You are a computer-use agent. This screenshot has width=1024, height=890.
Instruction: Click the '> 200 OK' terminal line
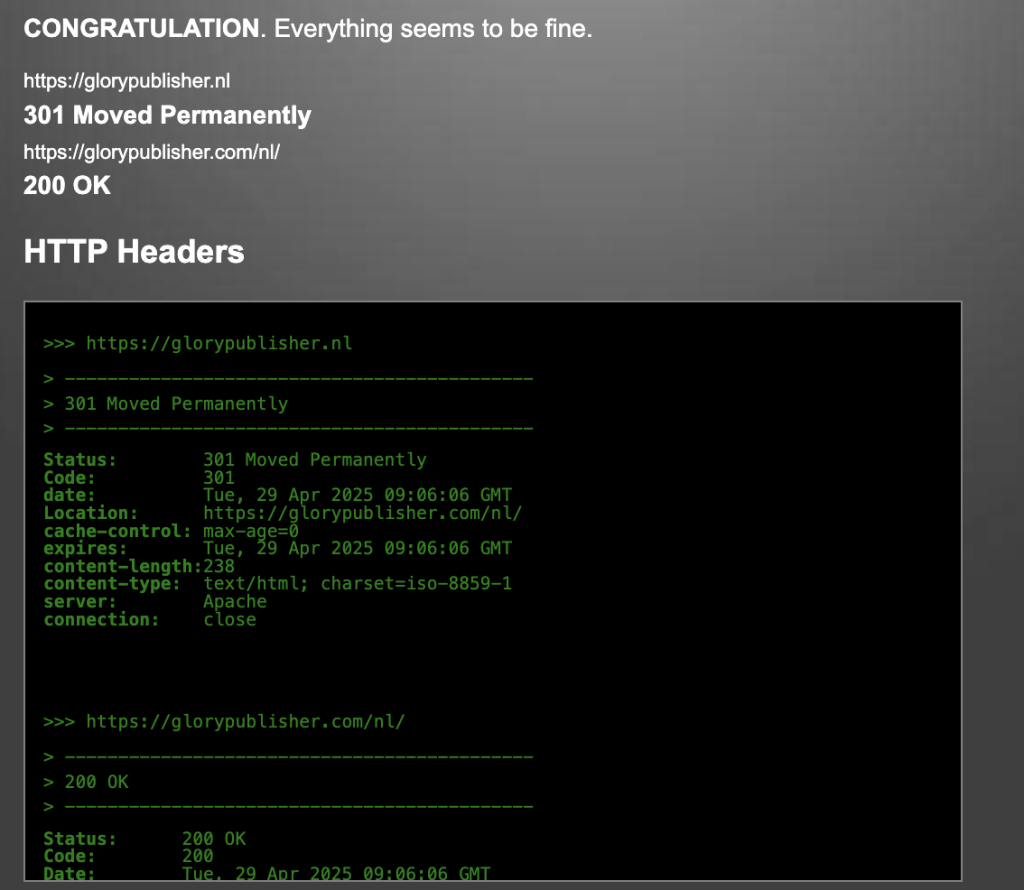pyautogui.click(x=86, y=782)
